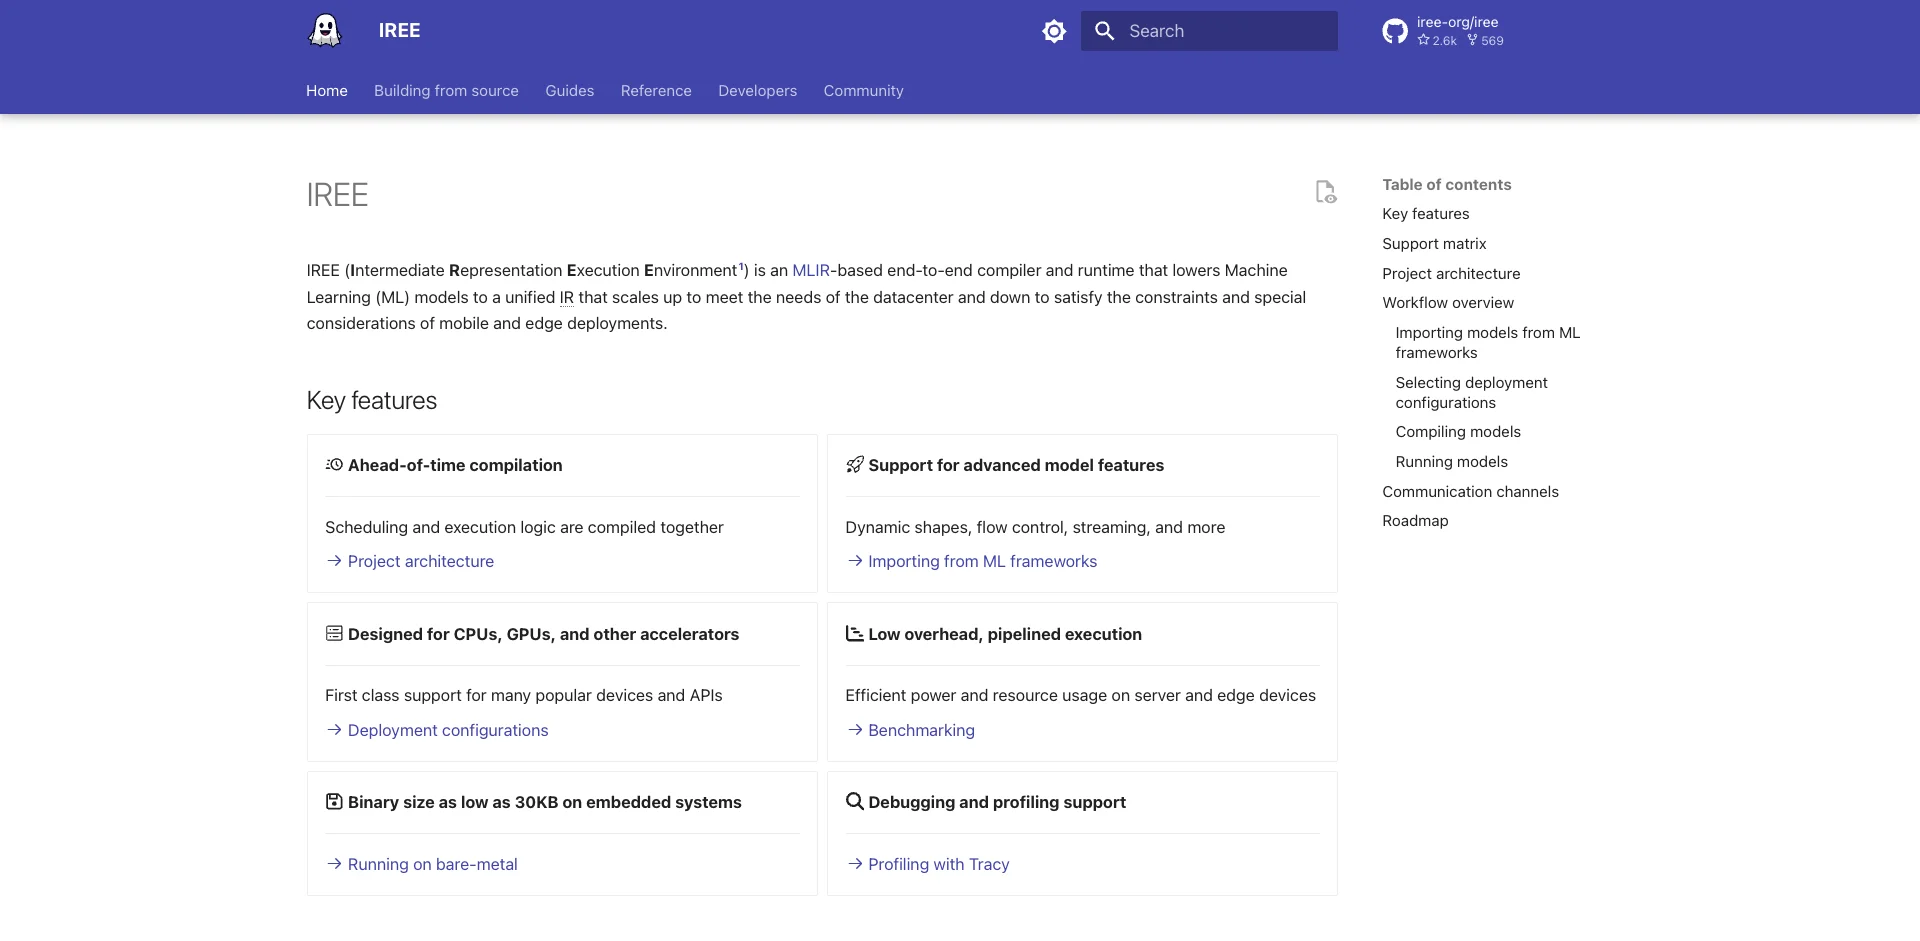This screenshot has height=941, width=1920.
Task: Click the arrow icon before Running on bare-metal
Action: click(334, 865)
